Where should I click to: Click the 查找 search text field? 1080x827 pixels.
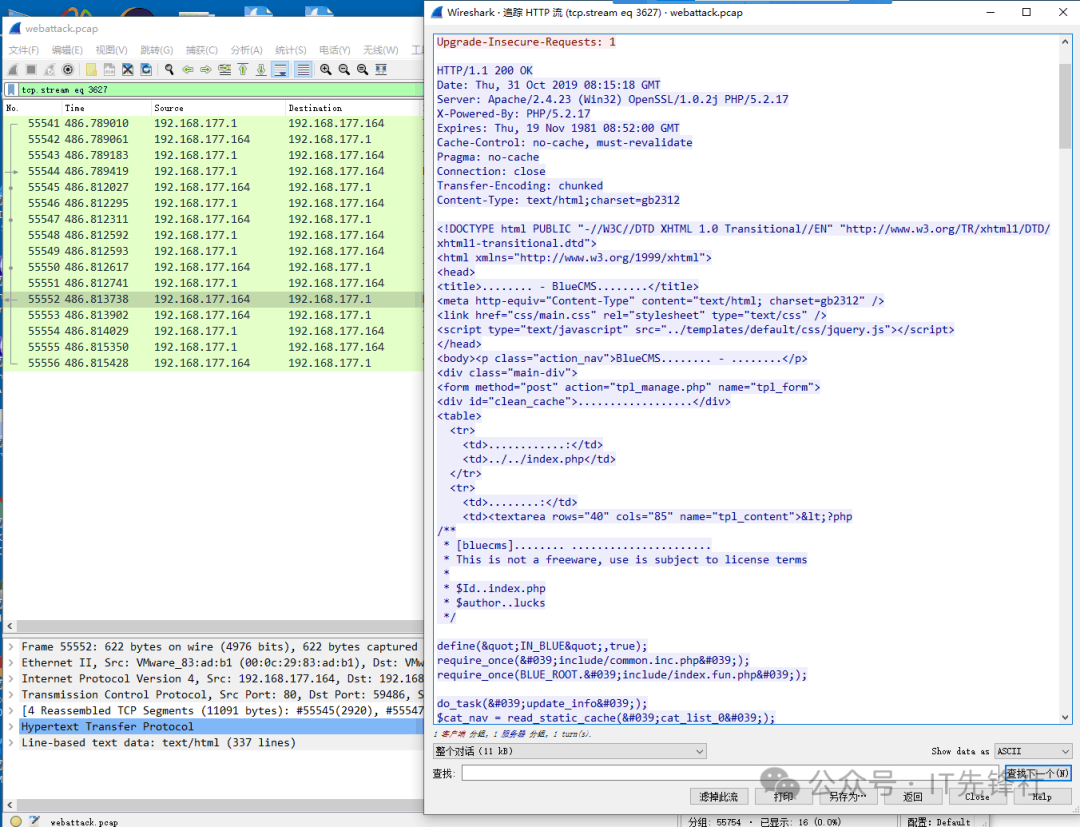730,773
